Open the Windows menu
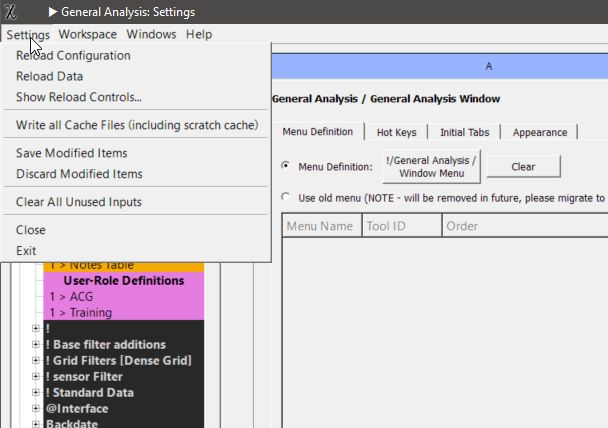The width and height of the screenshot is (608, 428). (151, 34)
